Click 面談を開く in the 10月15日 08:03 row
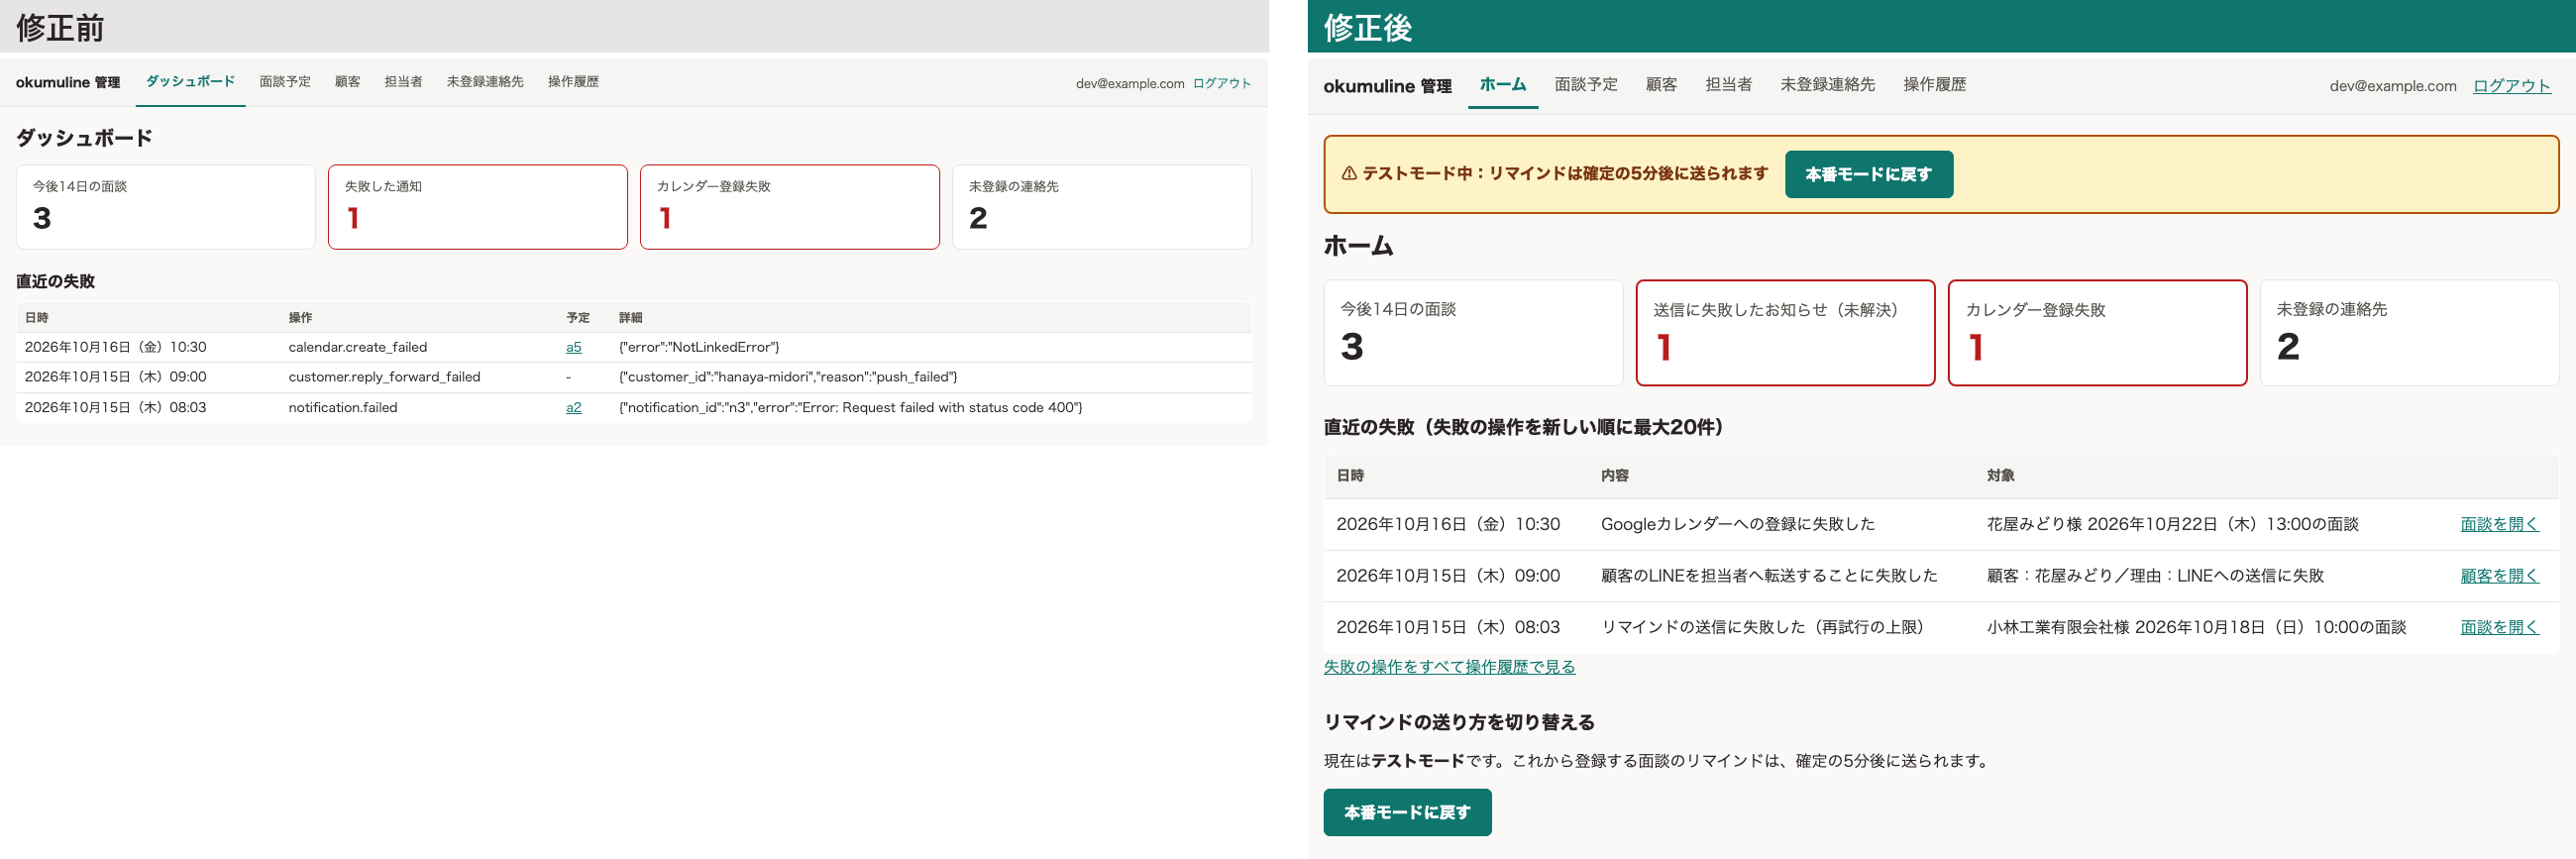Viewport: 2576px width, 859px height. coord(2499,627)
